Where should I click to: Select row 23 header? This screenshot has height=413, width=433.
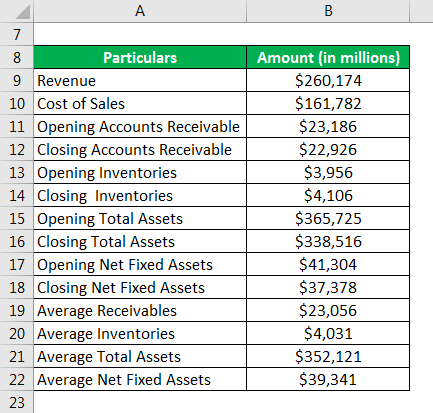click(x=17, y=402)
